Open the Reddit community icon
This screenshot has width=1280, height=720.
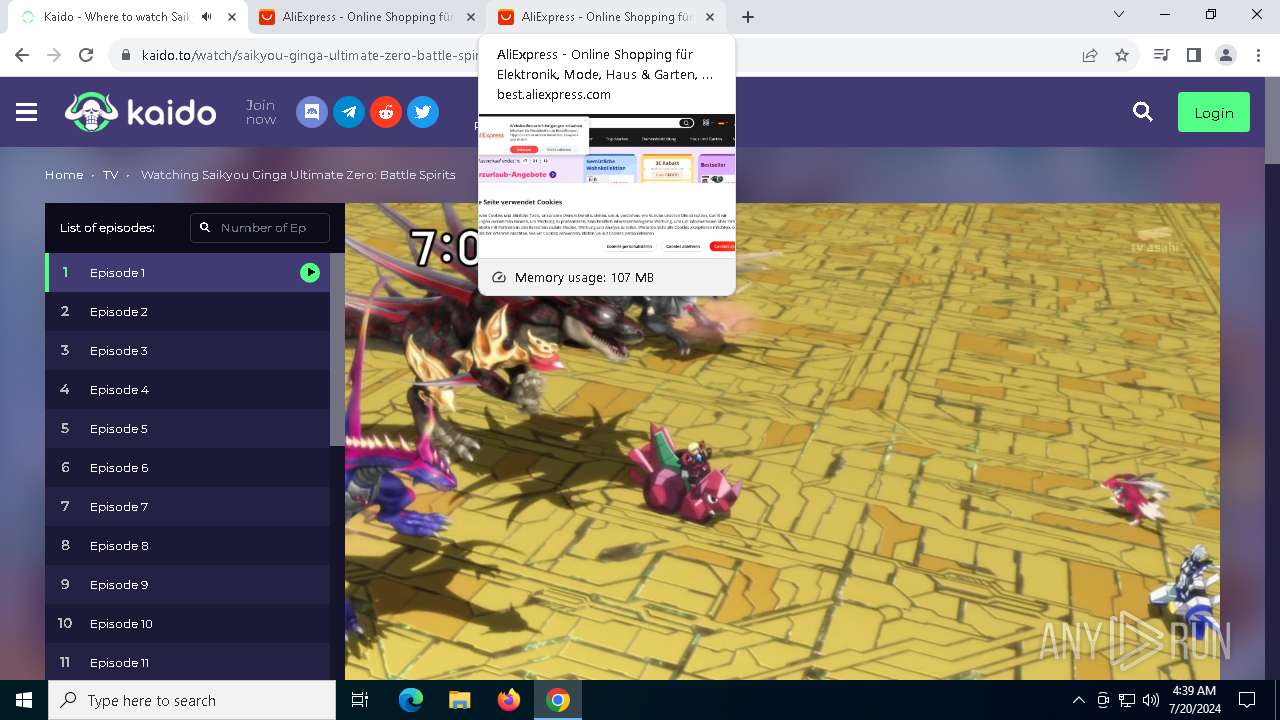tap(386, 112)
